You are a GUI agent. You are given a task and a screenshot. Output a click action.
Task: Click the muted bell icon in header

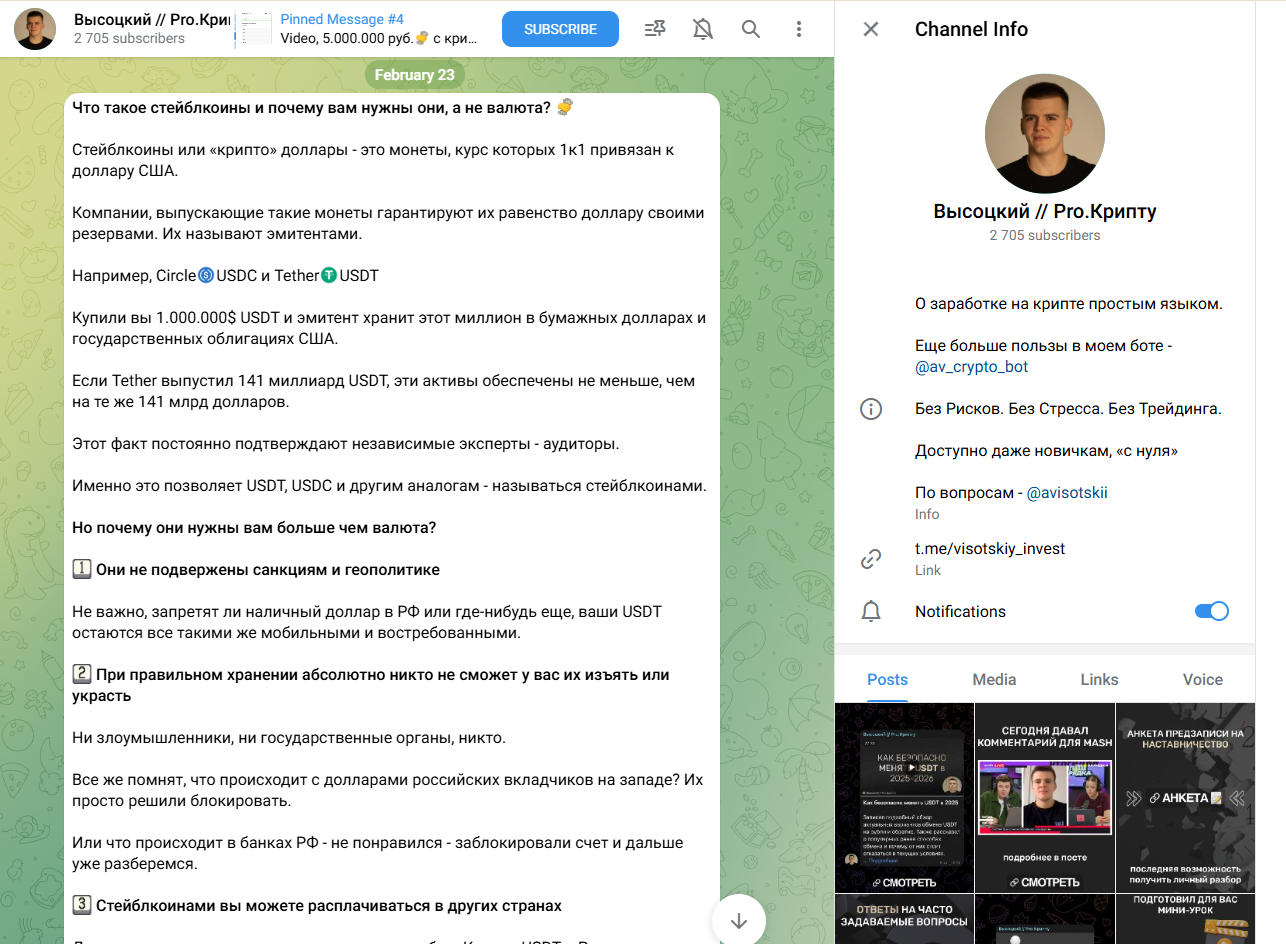(x=703, y=29)
